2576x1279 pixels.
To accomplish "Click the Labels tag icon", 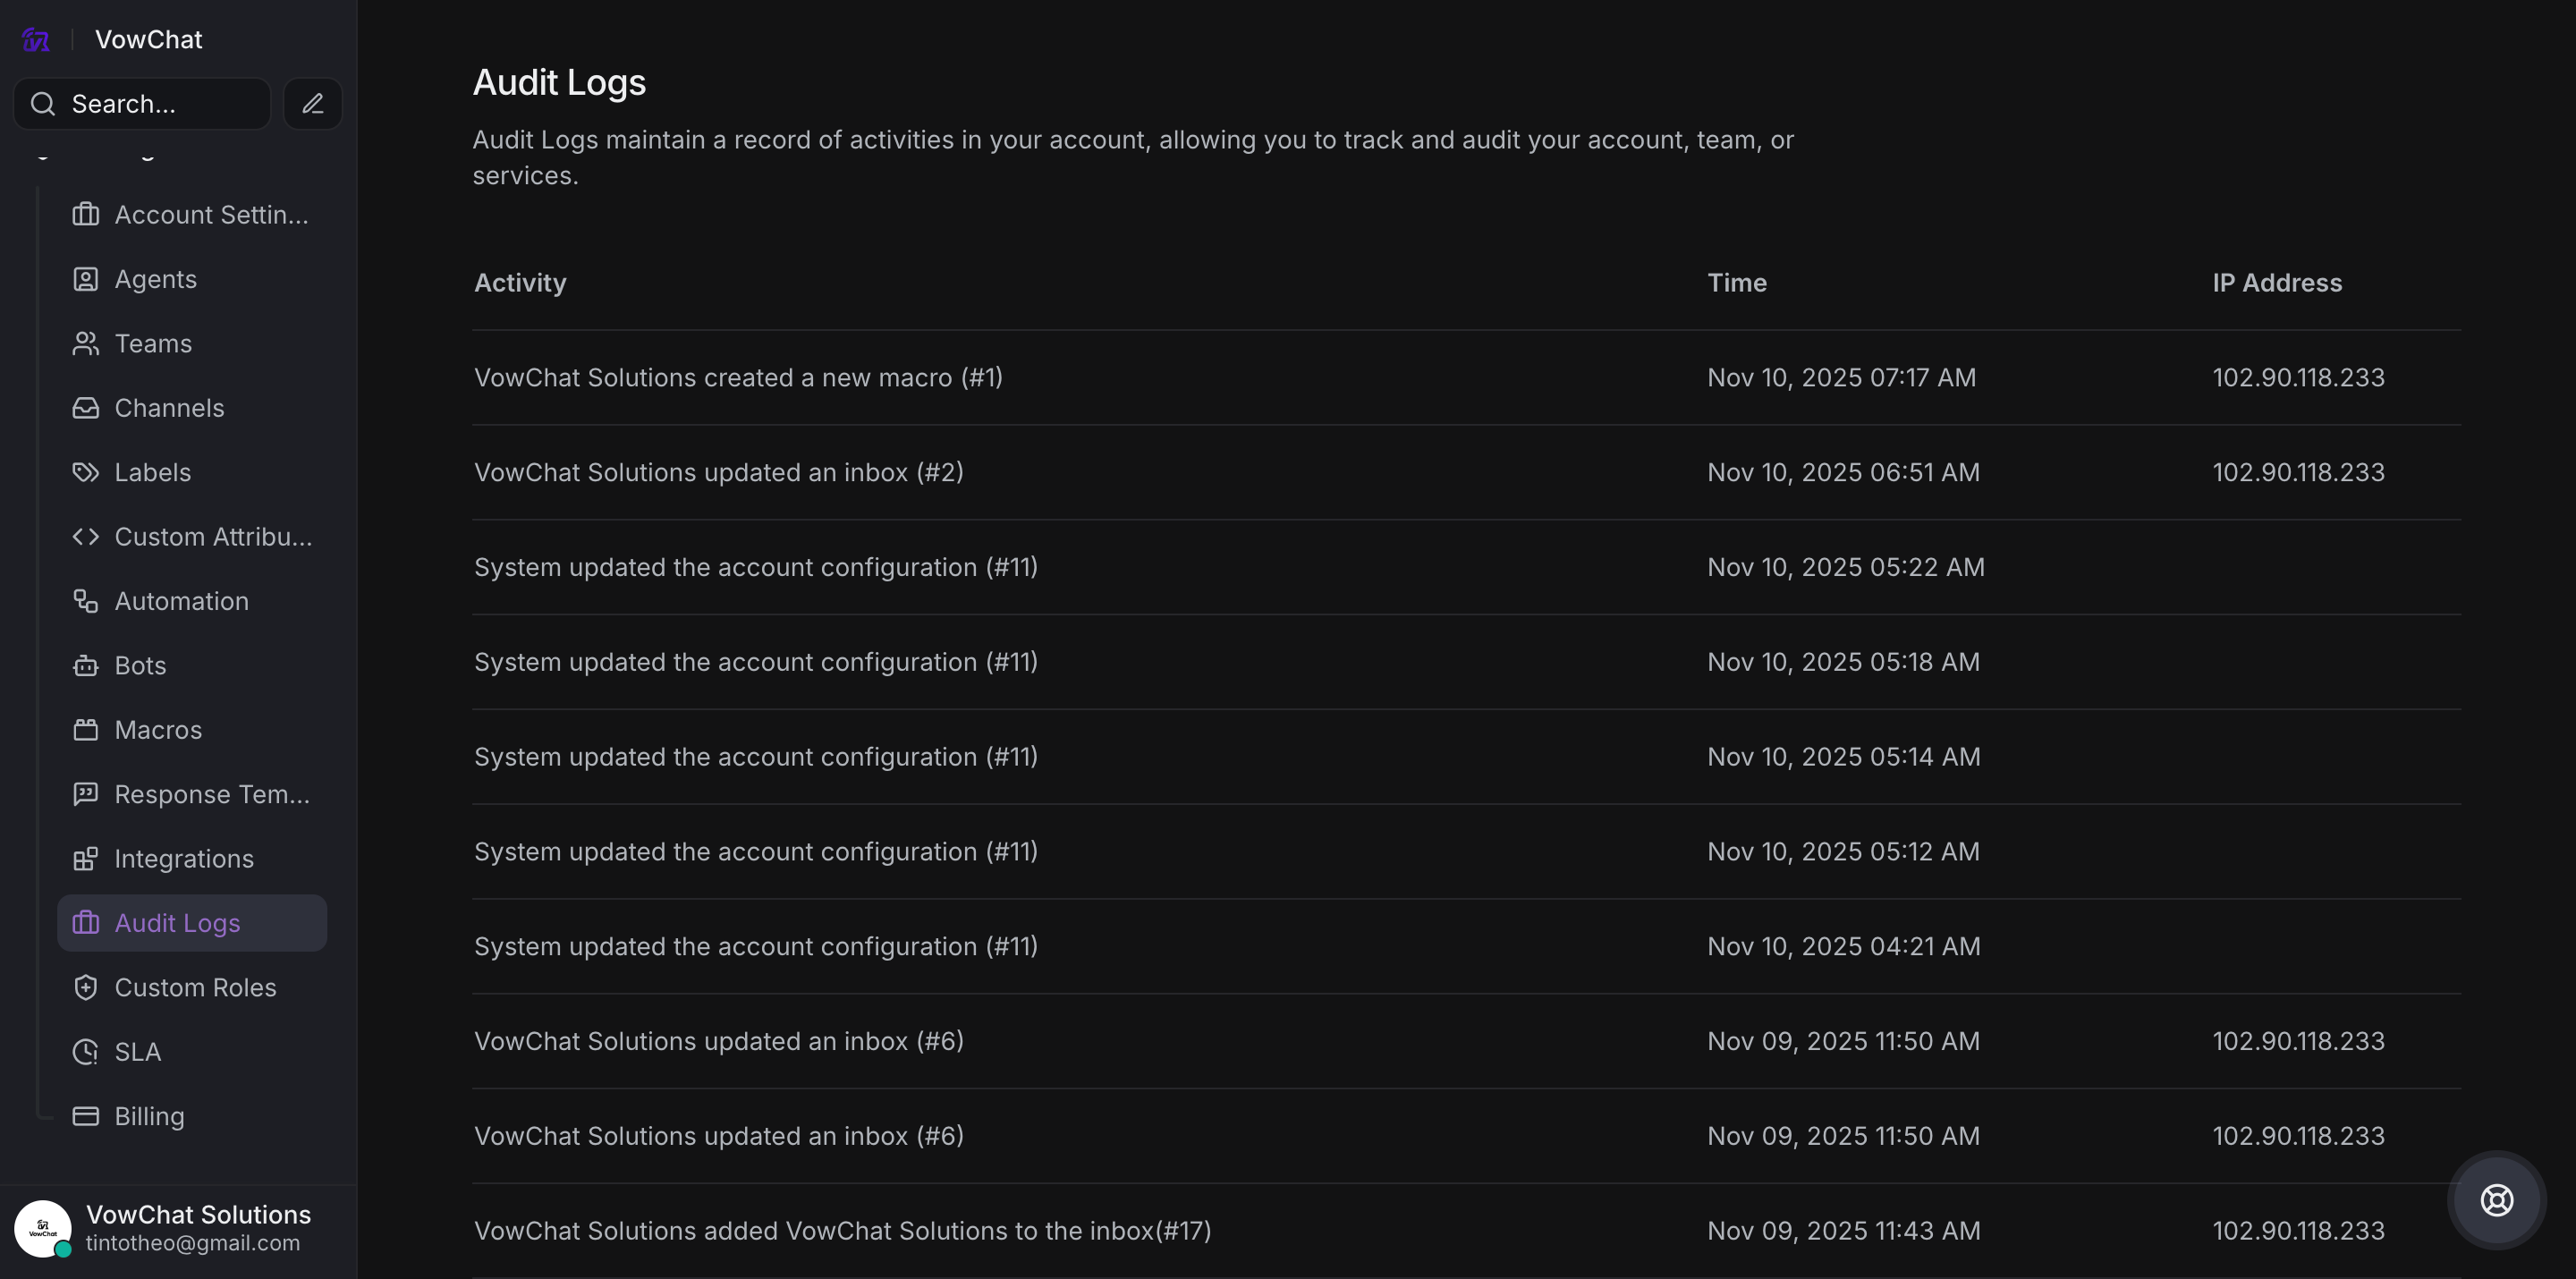I will coord(86,472).
